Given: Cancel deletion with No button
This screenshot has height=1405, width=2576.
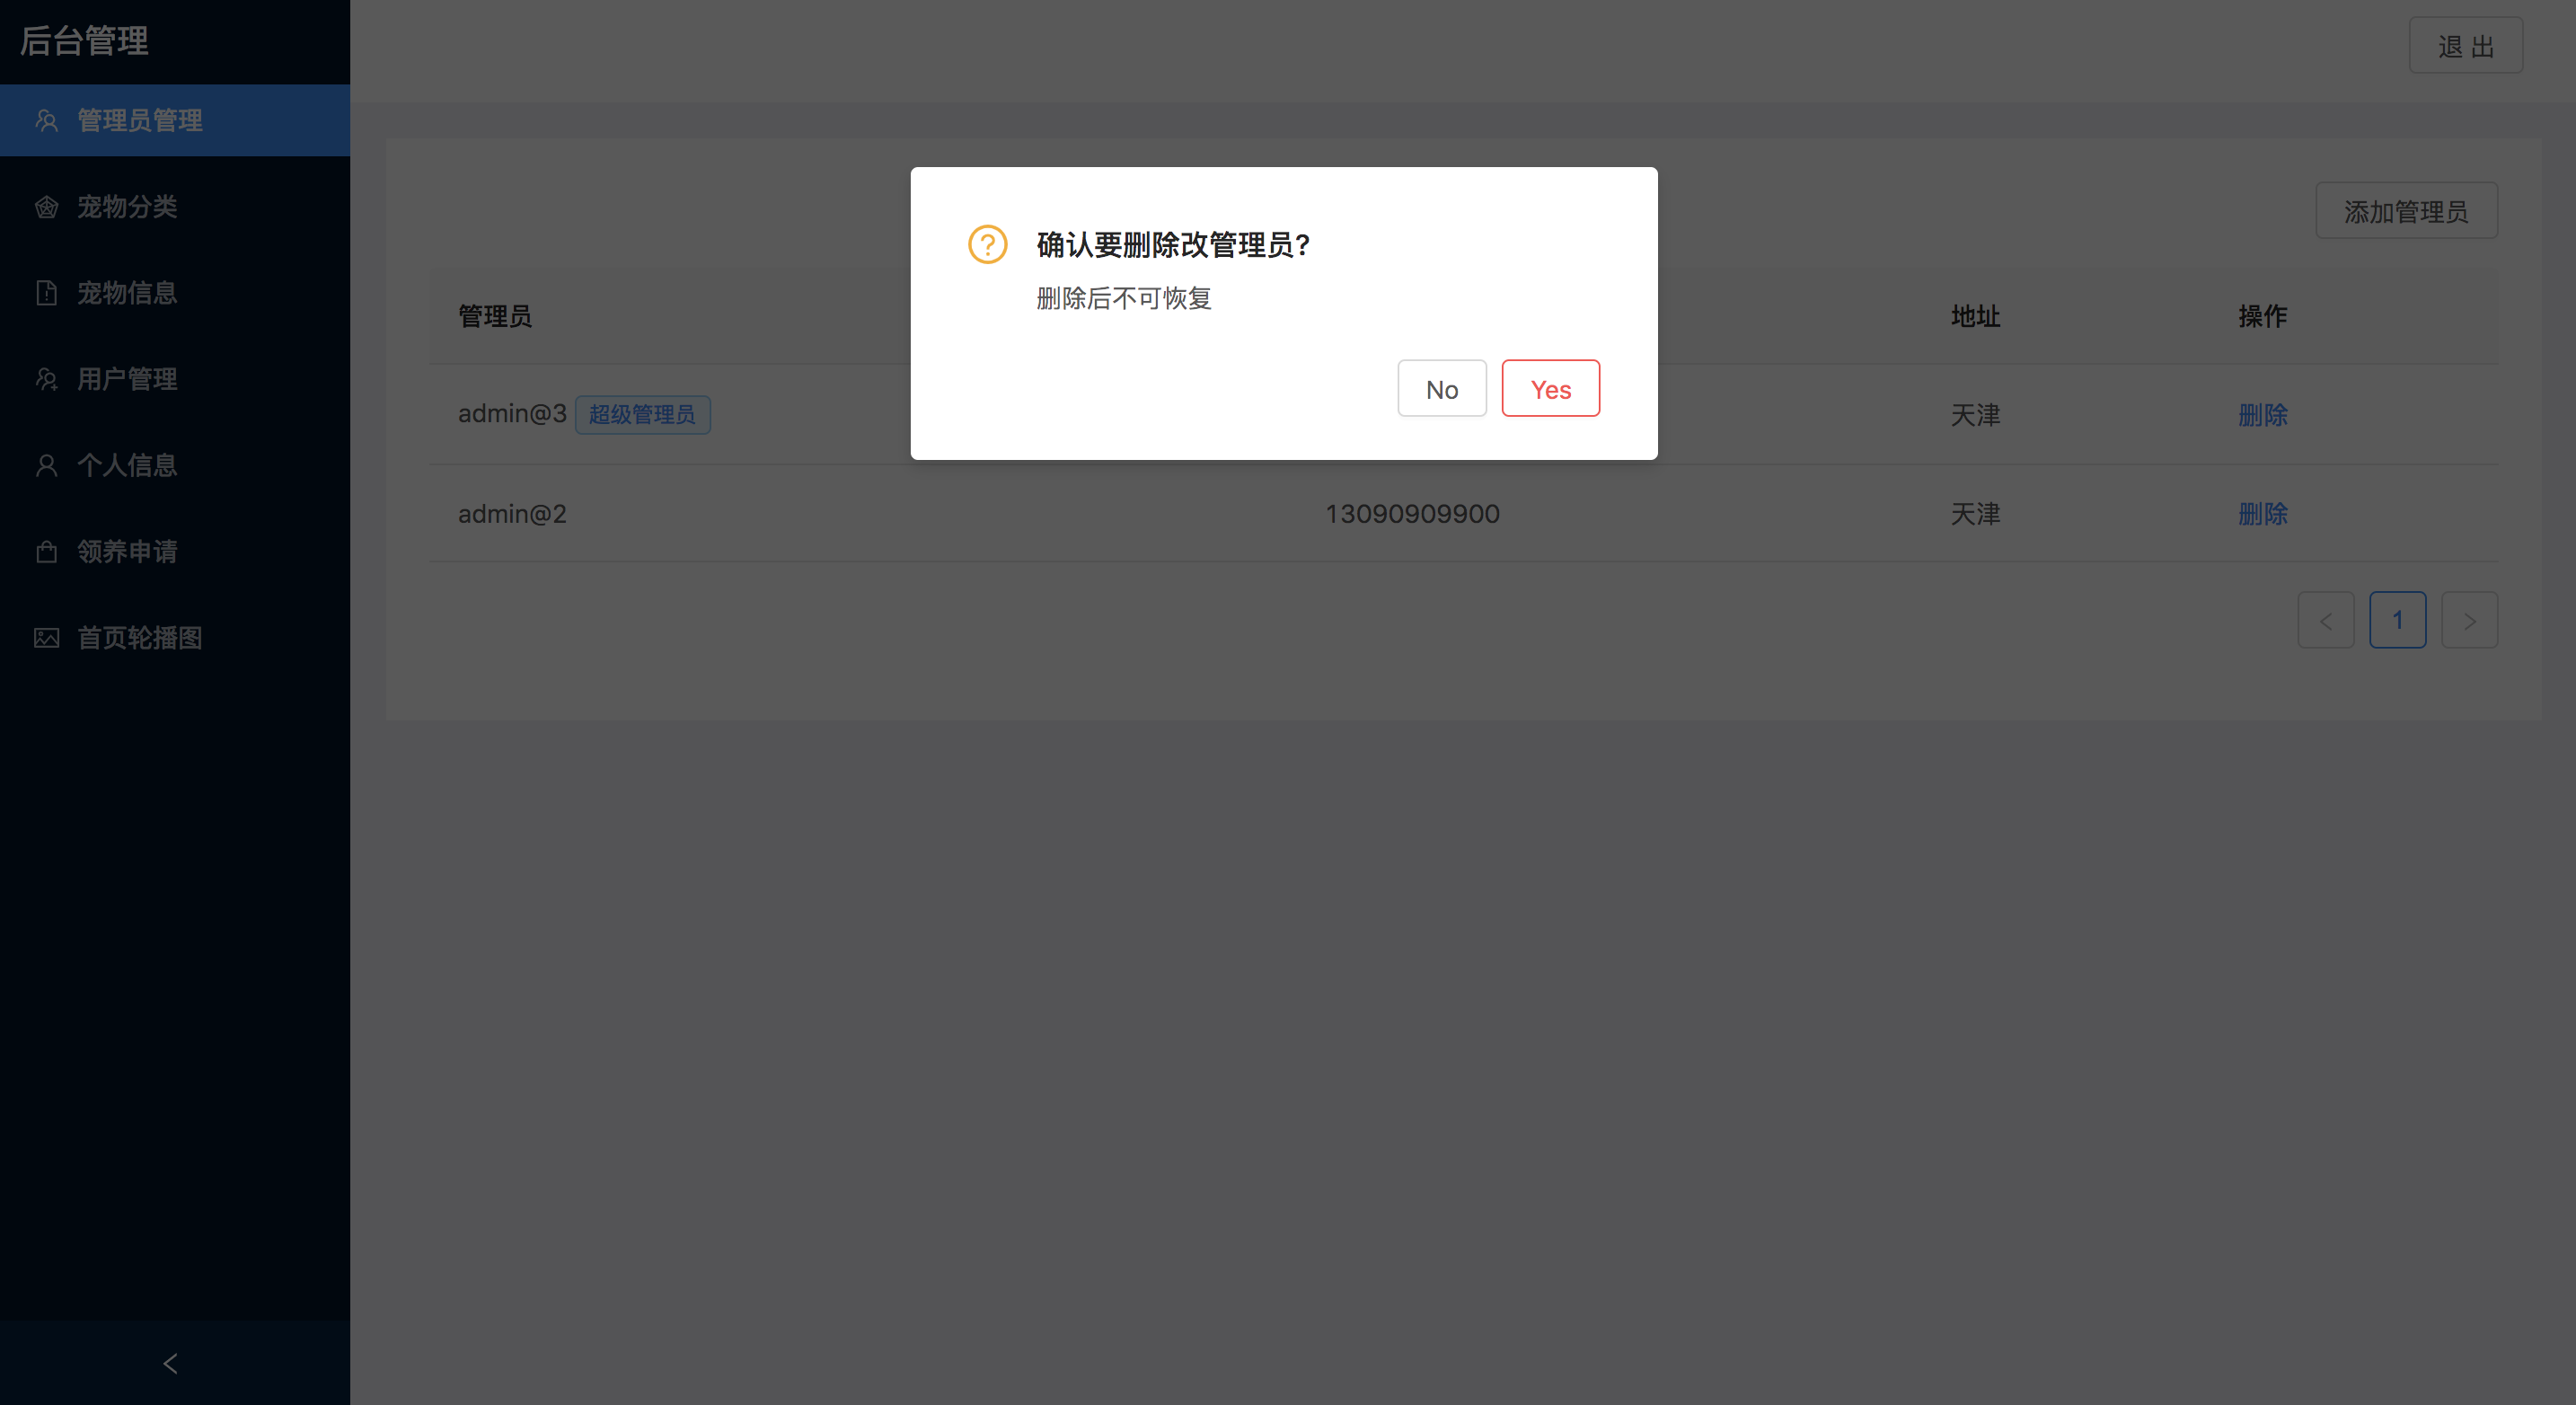Looking at the screenshot, I should [1441, 389].
